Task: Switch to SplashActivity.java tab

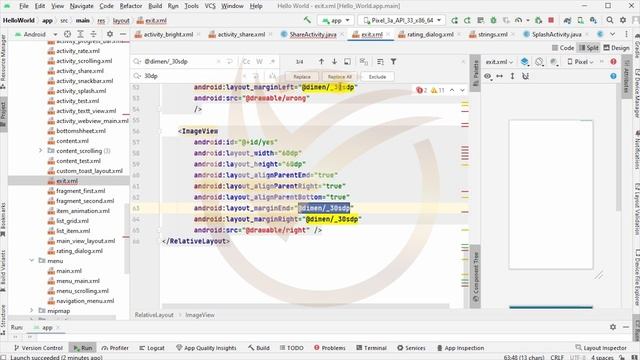Action: [x=556, y=35]
